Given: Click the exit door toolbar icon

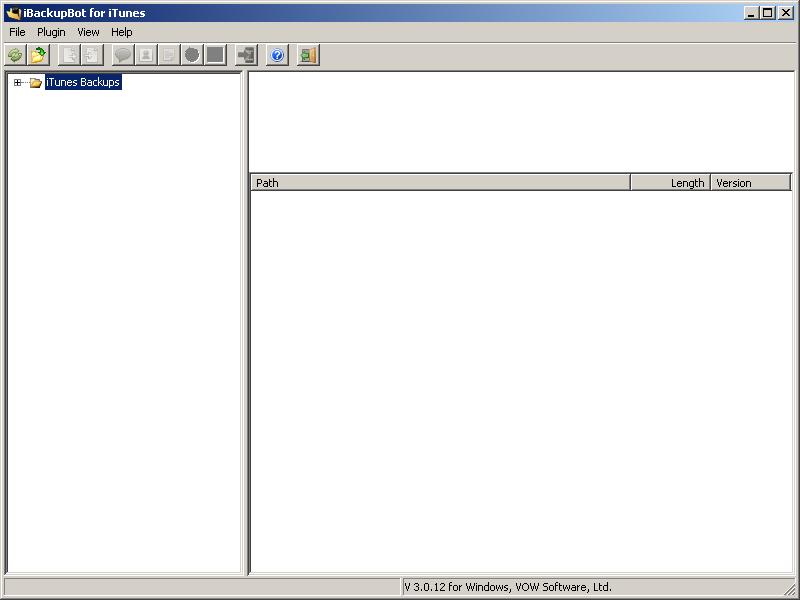Looking at the screenshot, I should 308,55.
